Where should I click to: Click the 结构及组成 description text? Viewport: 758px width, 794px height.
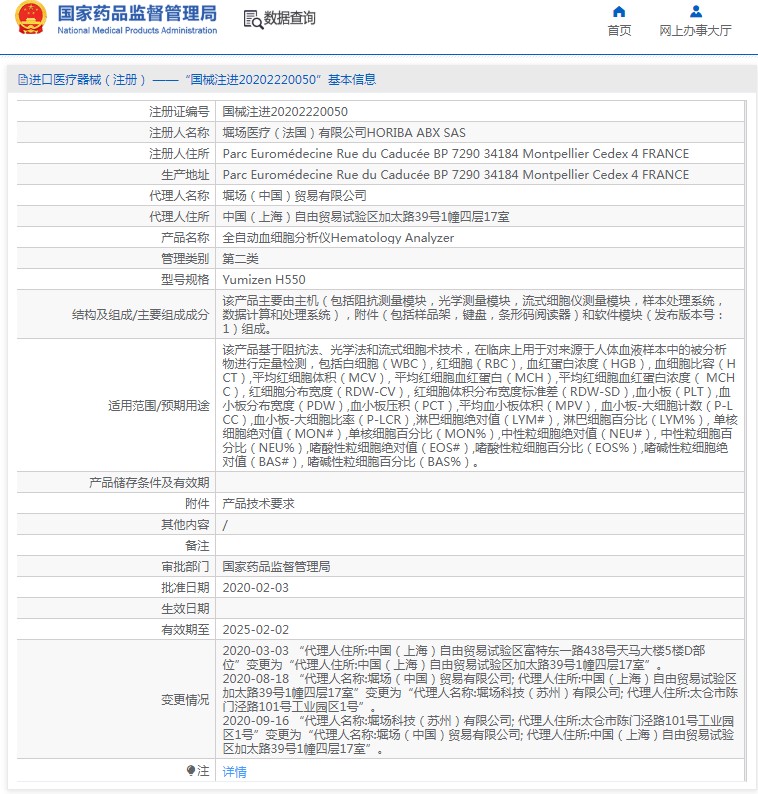click(474, 314)
